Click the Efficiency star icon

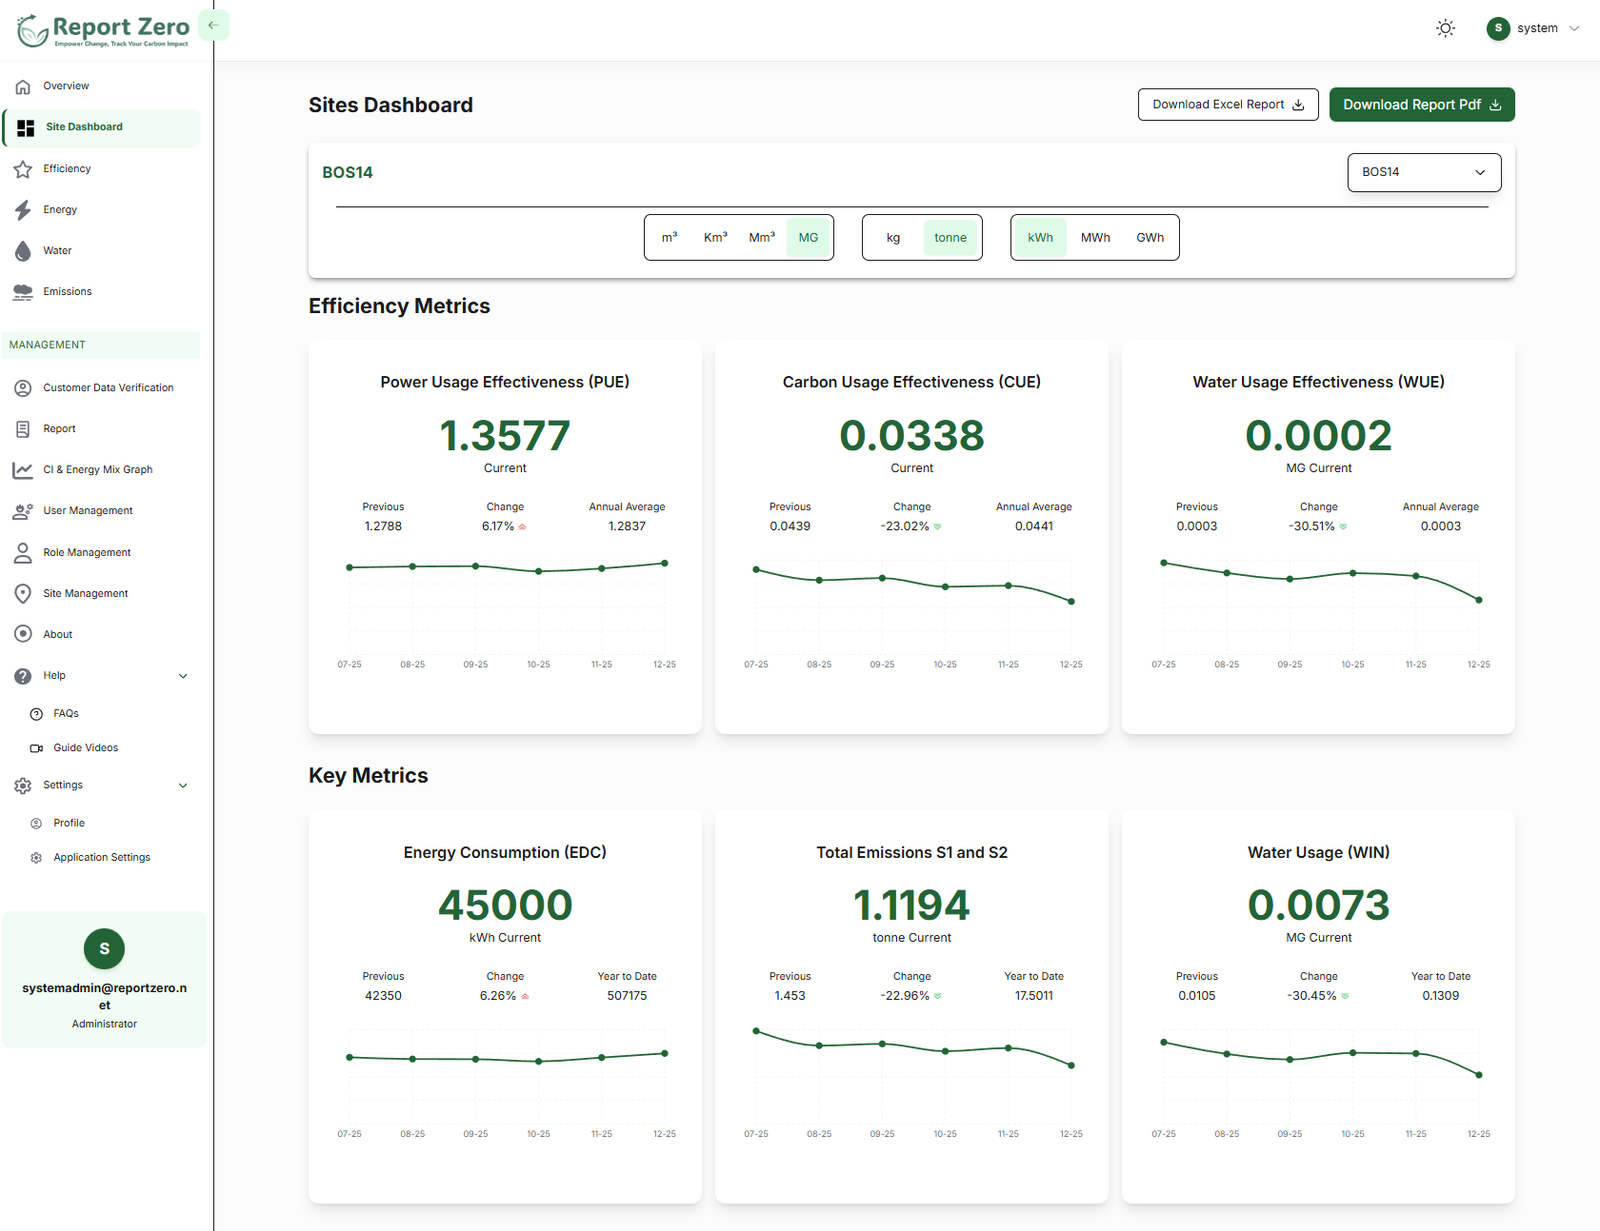click(23, 169)
